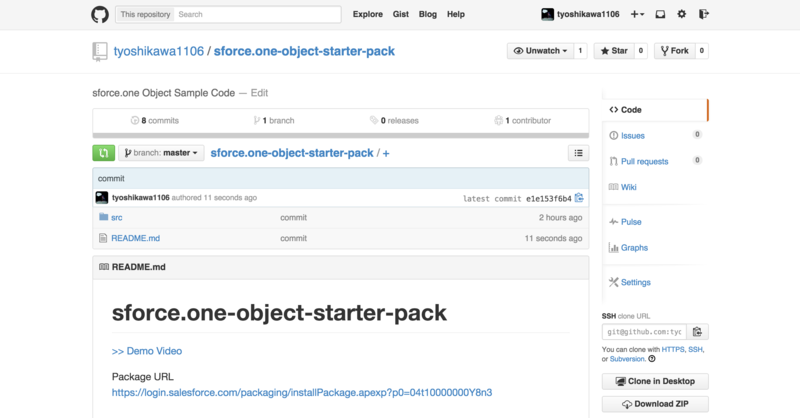Open the Demo Video link
This screenshot has height=418, width=800.
147,351
